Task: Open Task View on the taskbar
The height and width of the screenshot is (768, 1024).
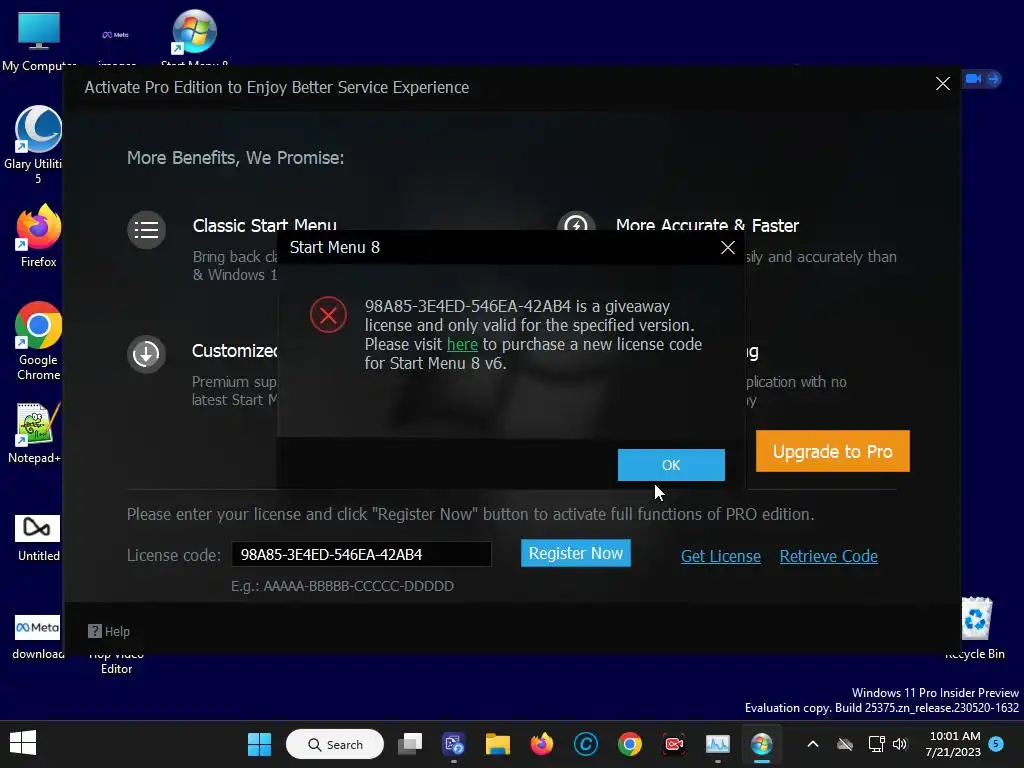Action: click(x=410, y=744)
